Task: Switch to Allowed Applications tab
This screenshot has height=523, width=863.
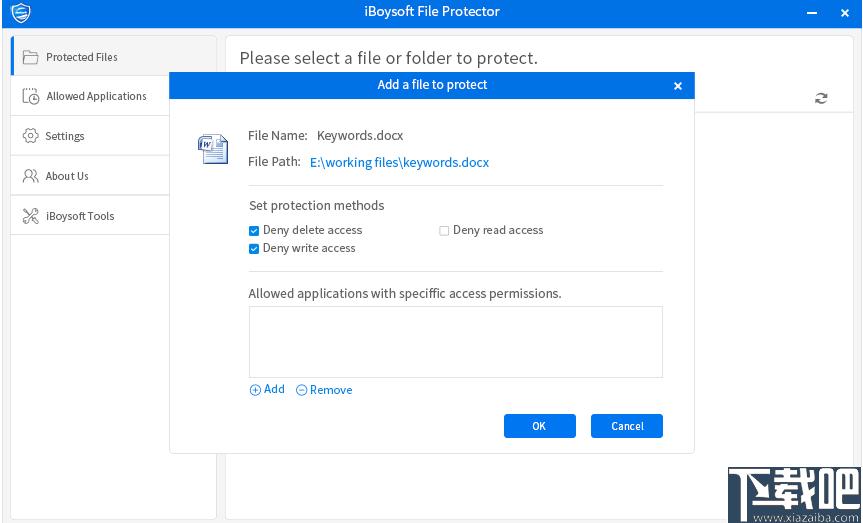Action: point(90,96)
